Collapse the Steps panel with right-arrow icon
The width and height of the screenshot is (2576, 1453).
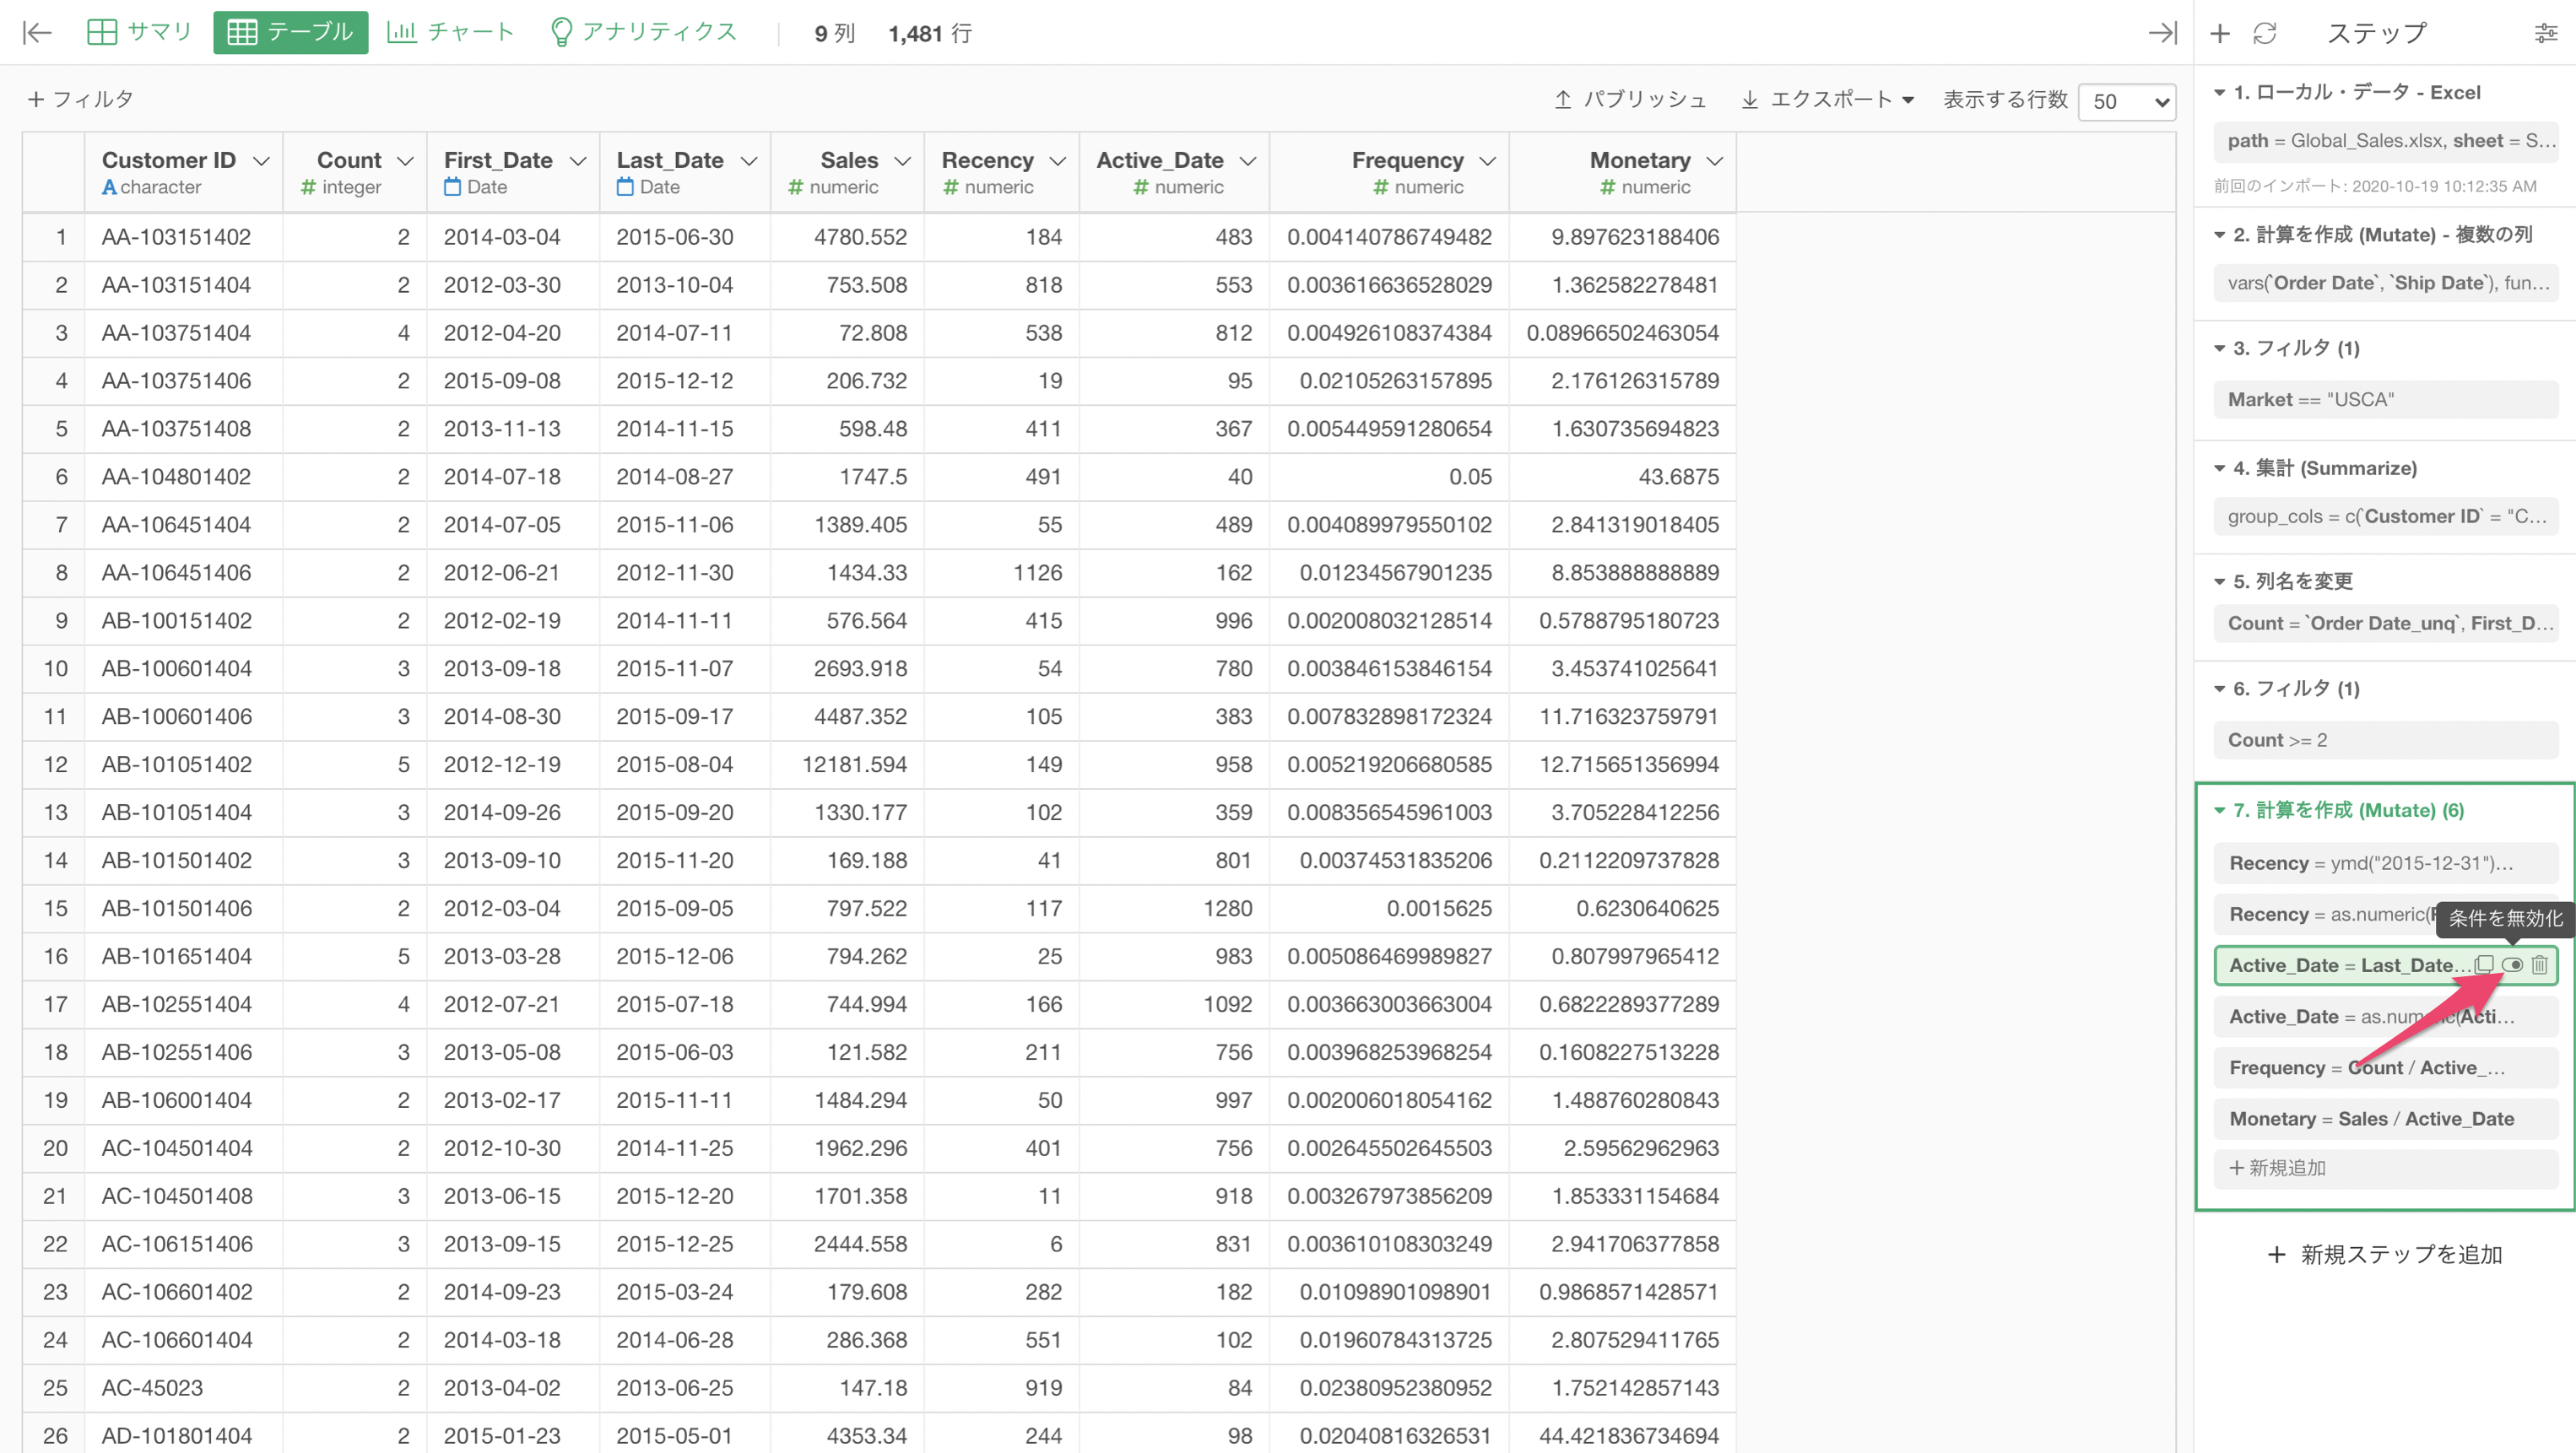(2162, 33)
